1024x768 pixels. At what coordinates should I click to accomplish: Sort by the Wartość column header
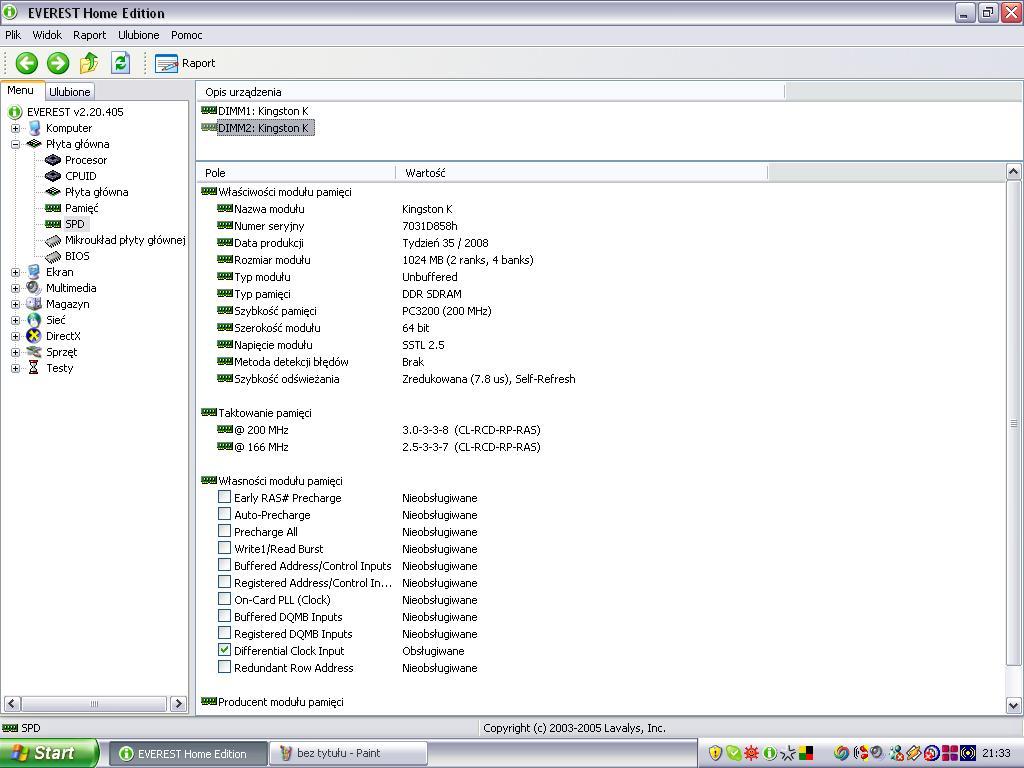tap(581, 172)
